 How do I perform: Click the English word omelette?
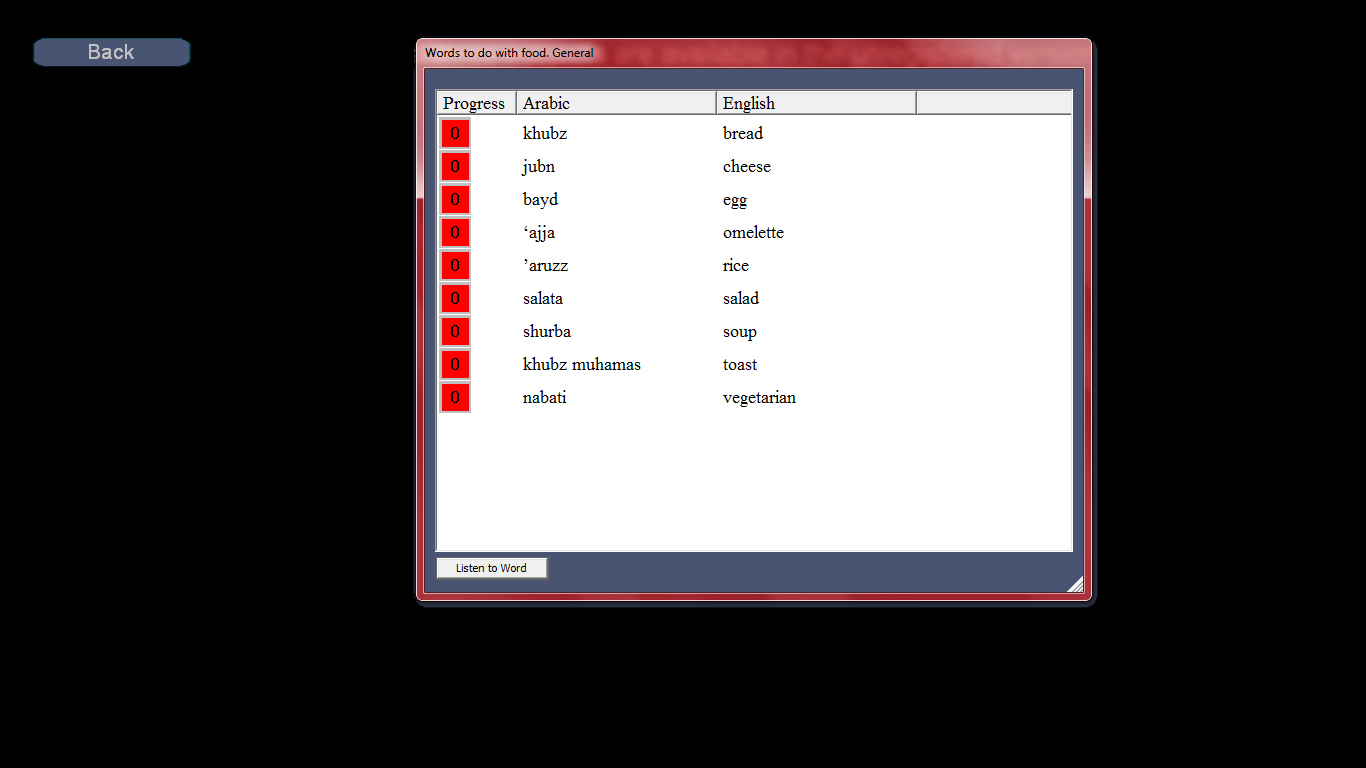coord(753,232)
